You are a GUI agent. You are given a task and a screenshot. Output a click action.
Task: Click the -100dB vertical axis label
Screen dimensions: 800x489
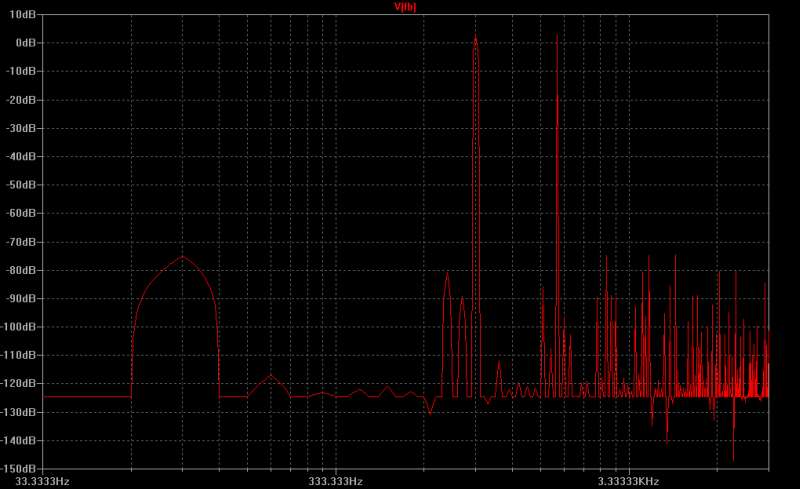19,327
